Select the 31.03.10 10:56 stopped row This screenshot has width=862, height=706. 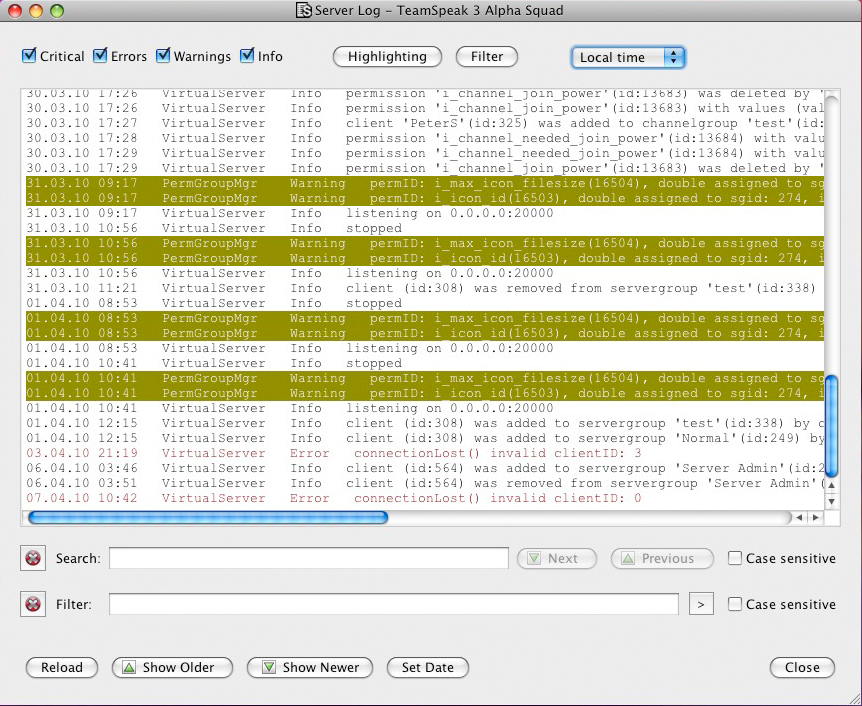425,228
